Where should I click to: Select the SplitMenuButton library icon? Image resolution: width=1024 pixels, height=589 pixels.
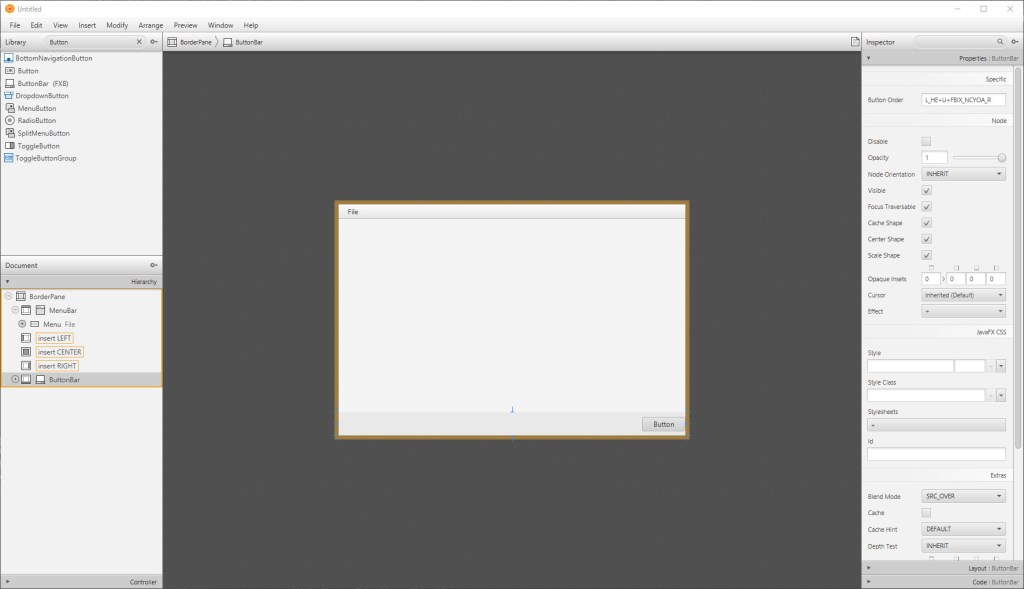point(9,133)
